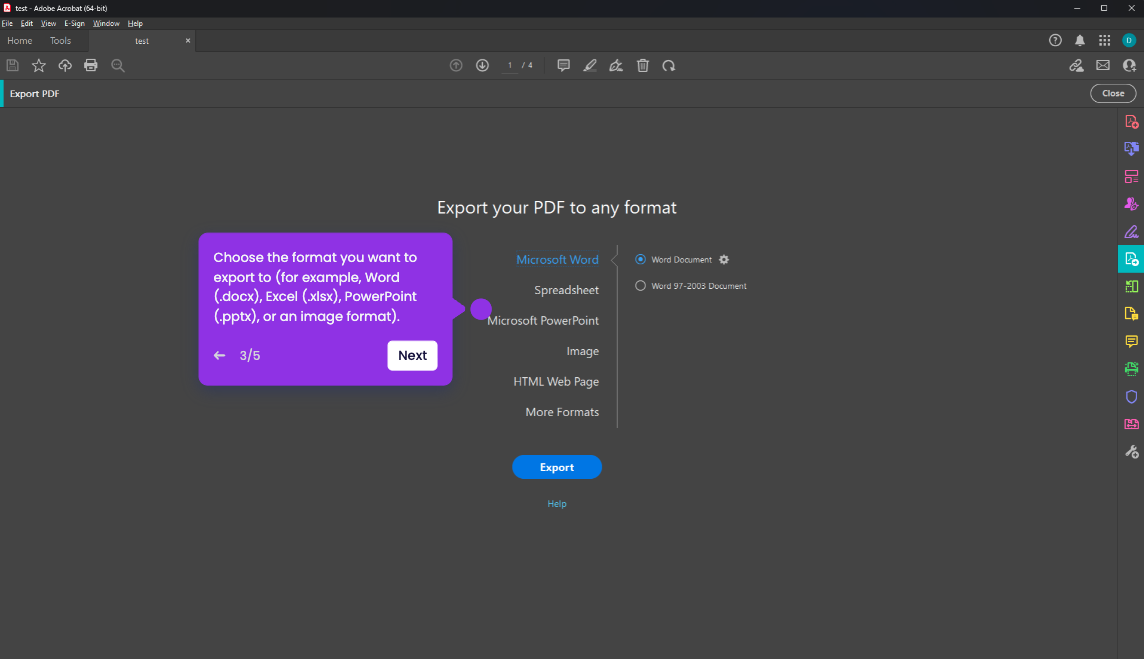Click the blue Export button
1144x659 pixels.
(557, 467)
